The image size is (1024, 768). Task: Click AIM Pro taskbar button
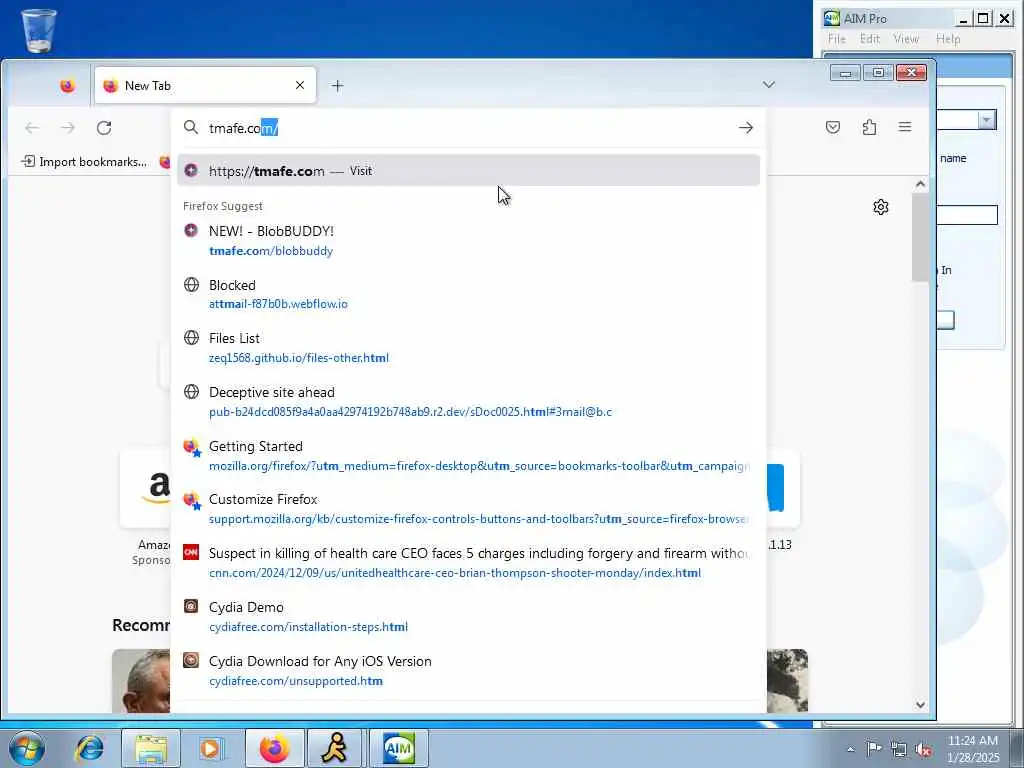pos(398,748)
